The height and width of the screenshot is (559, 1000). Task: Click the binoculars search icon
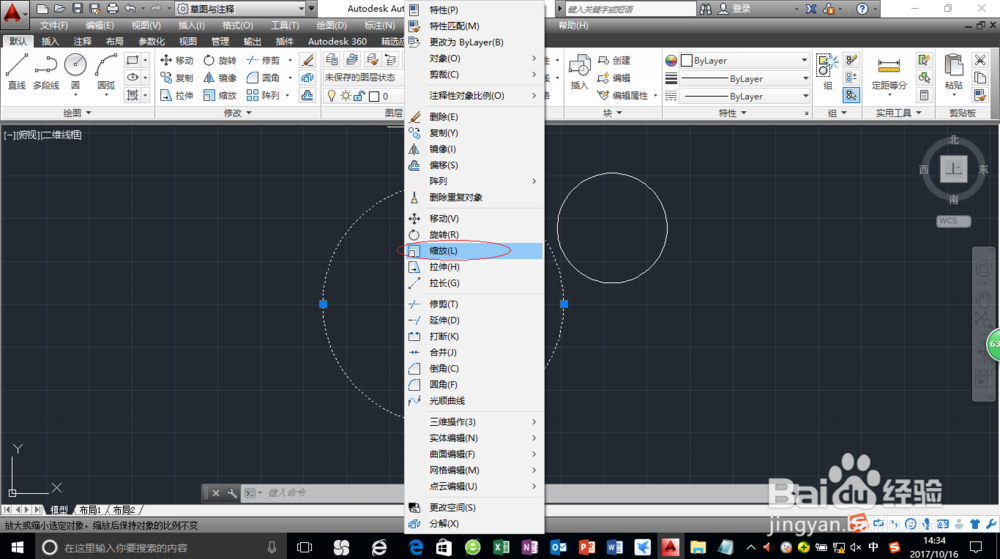click(705, 9)
